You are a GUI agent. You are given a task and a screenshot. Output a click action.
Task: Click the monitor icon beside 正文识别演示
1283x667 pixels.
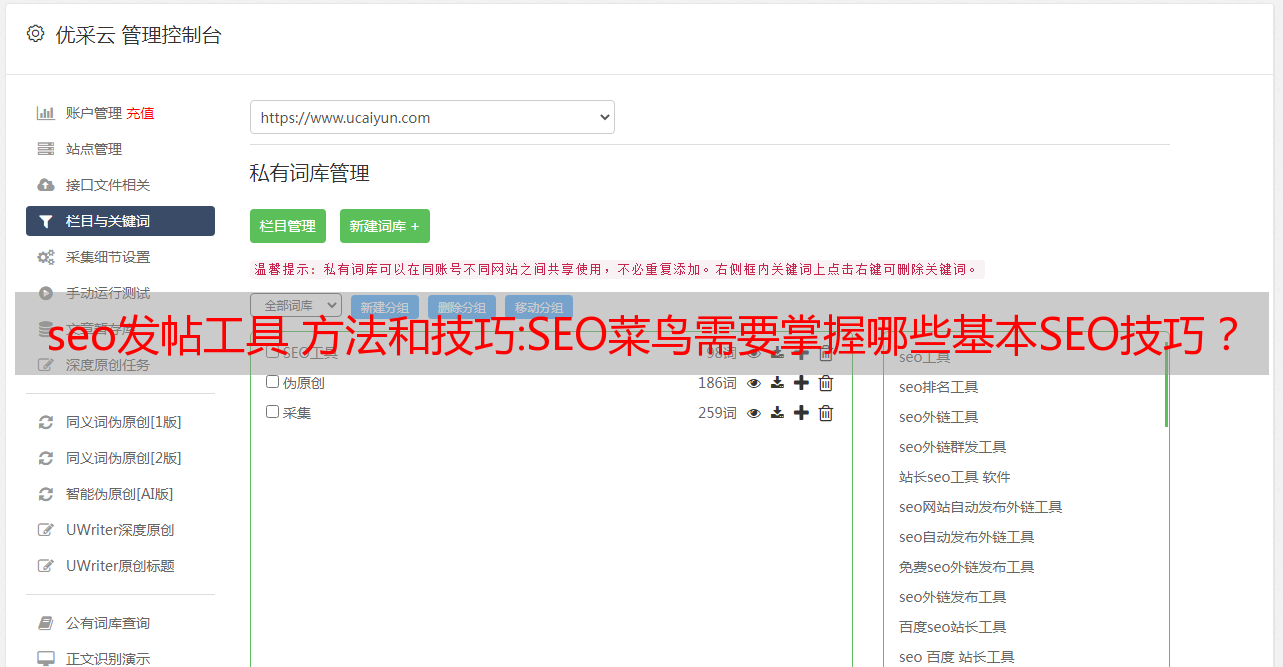[45, 659]
